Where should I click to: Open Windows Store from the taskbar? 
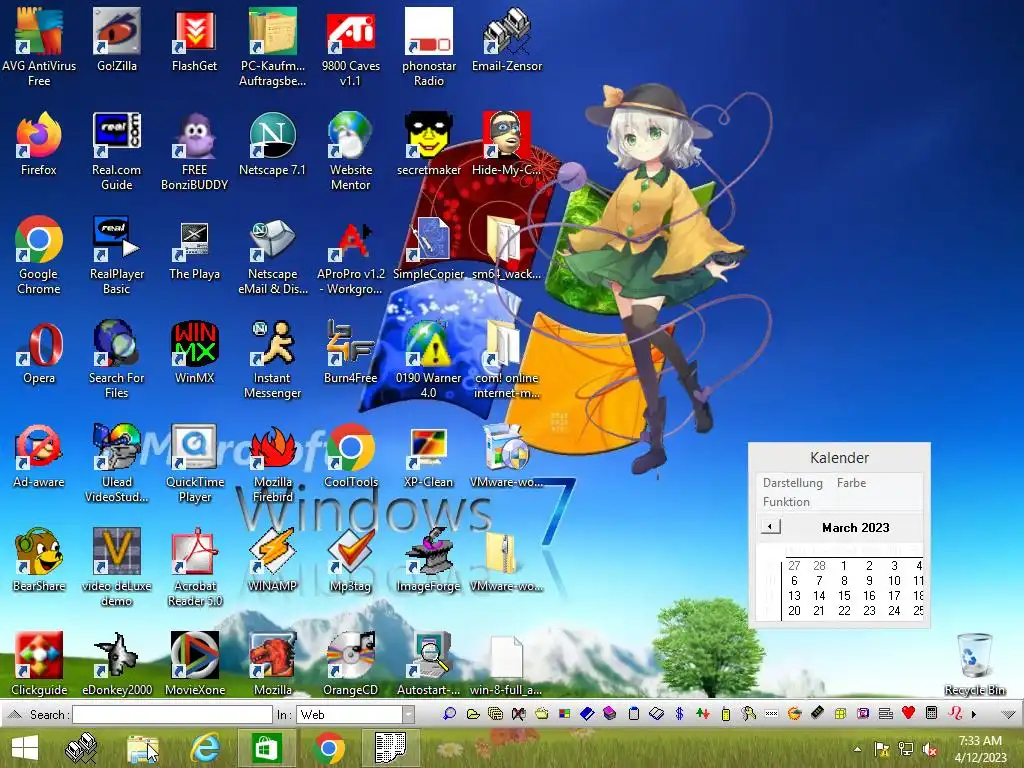point(266,748)
